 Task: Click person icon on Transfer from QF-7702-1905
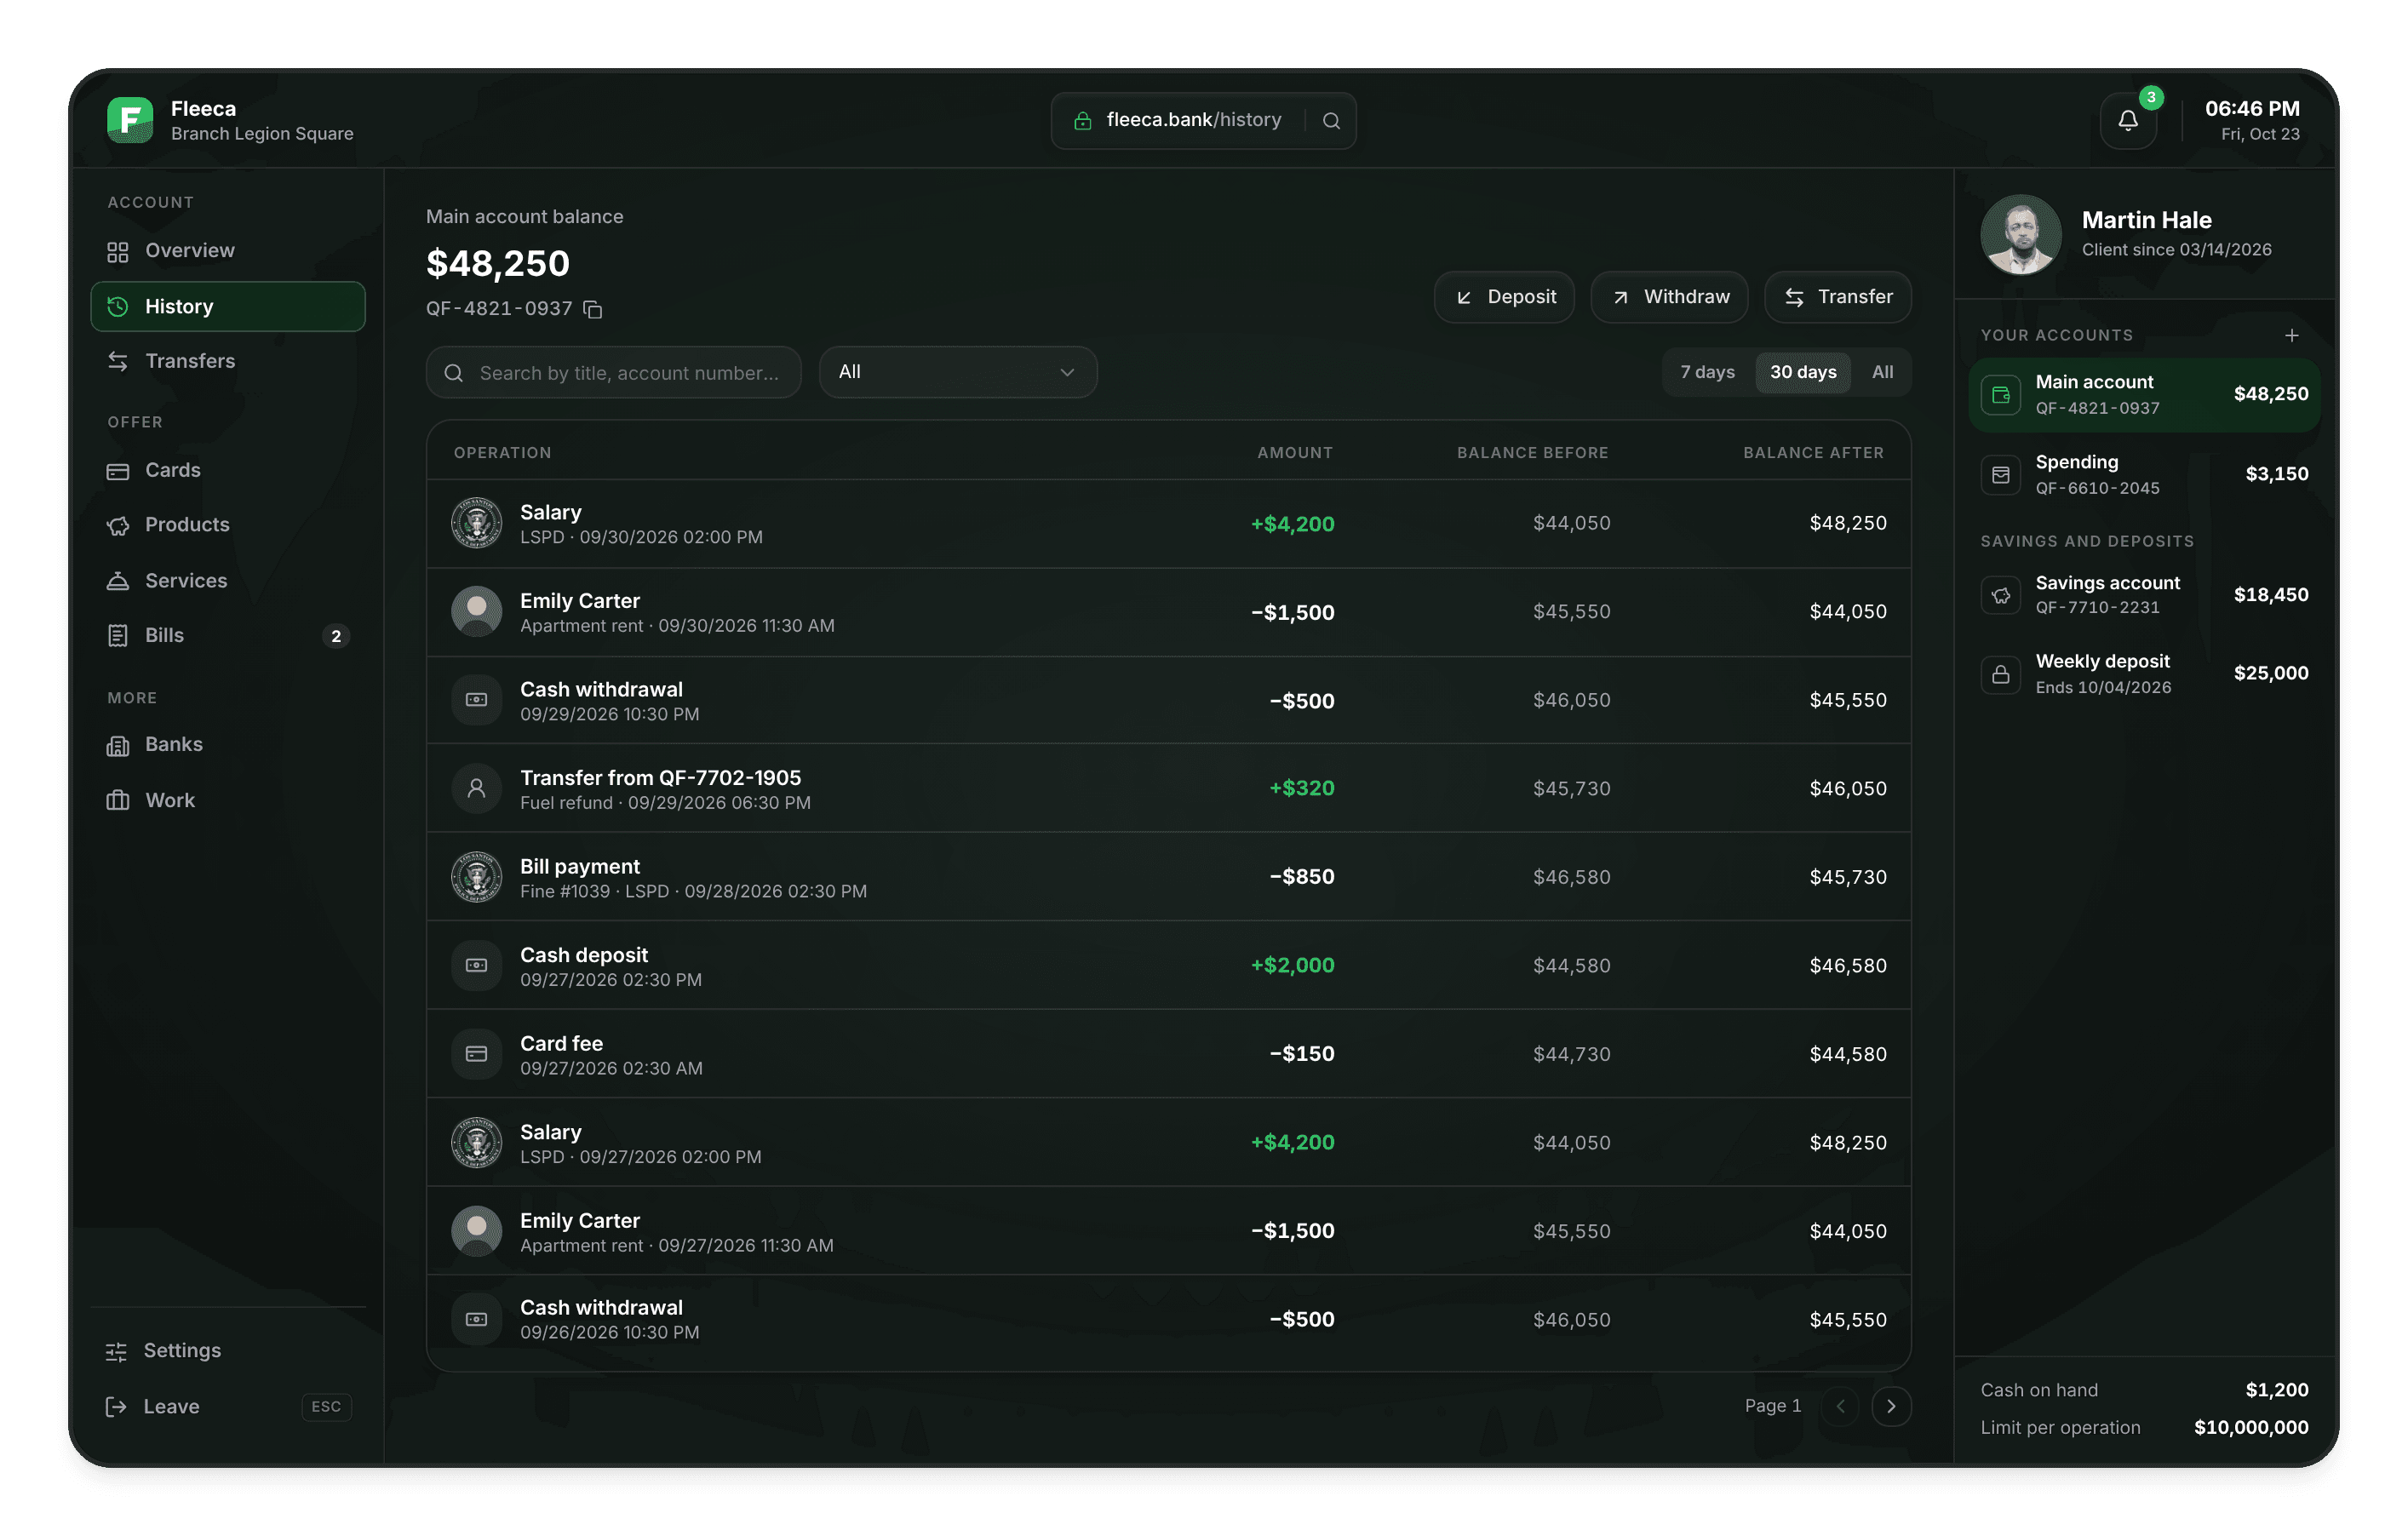pos(476,788)
